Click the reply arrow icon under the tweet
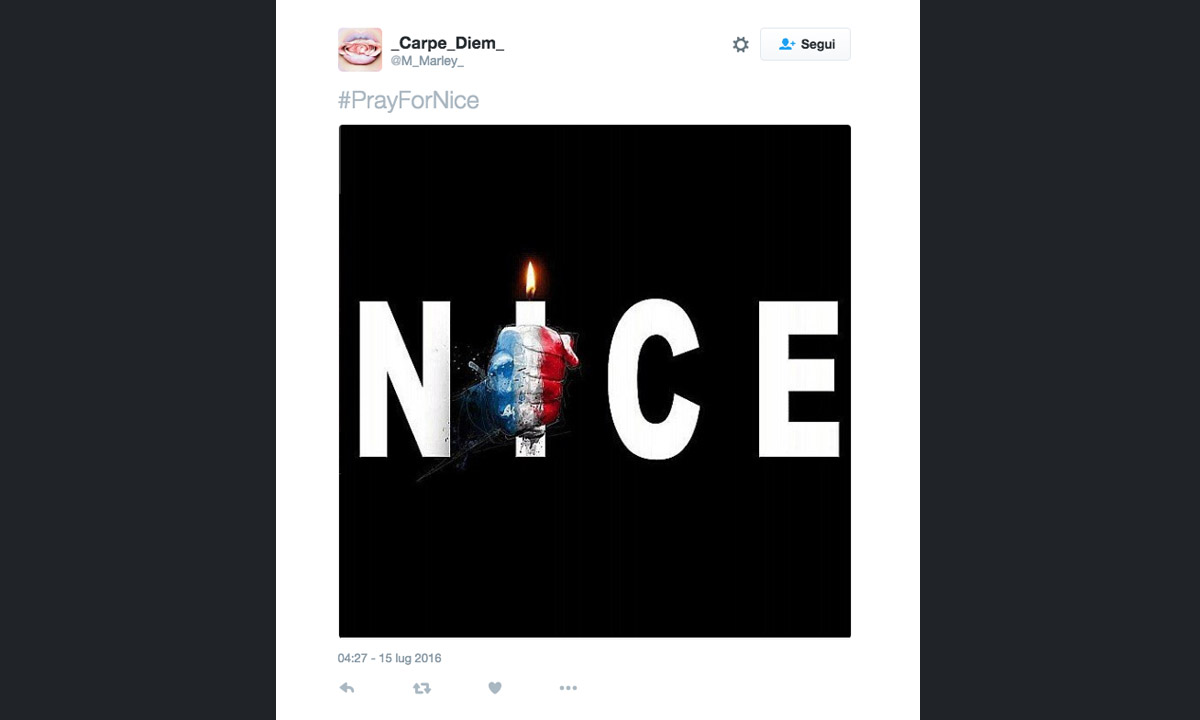The height and width of the screenshot is (720, 1200). 347,688
